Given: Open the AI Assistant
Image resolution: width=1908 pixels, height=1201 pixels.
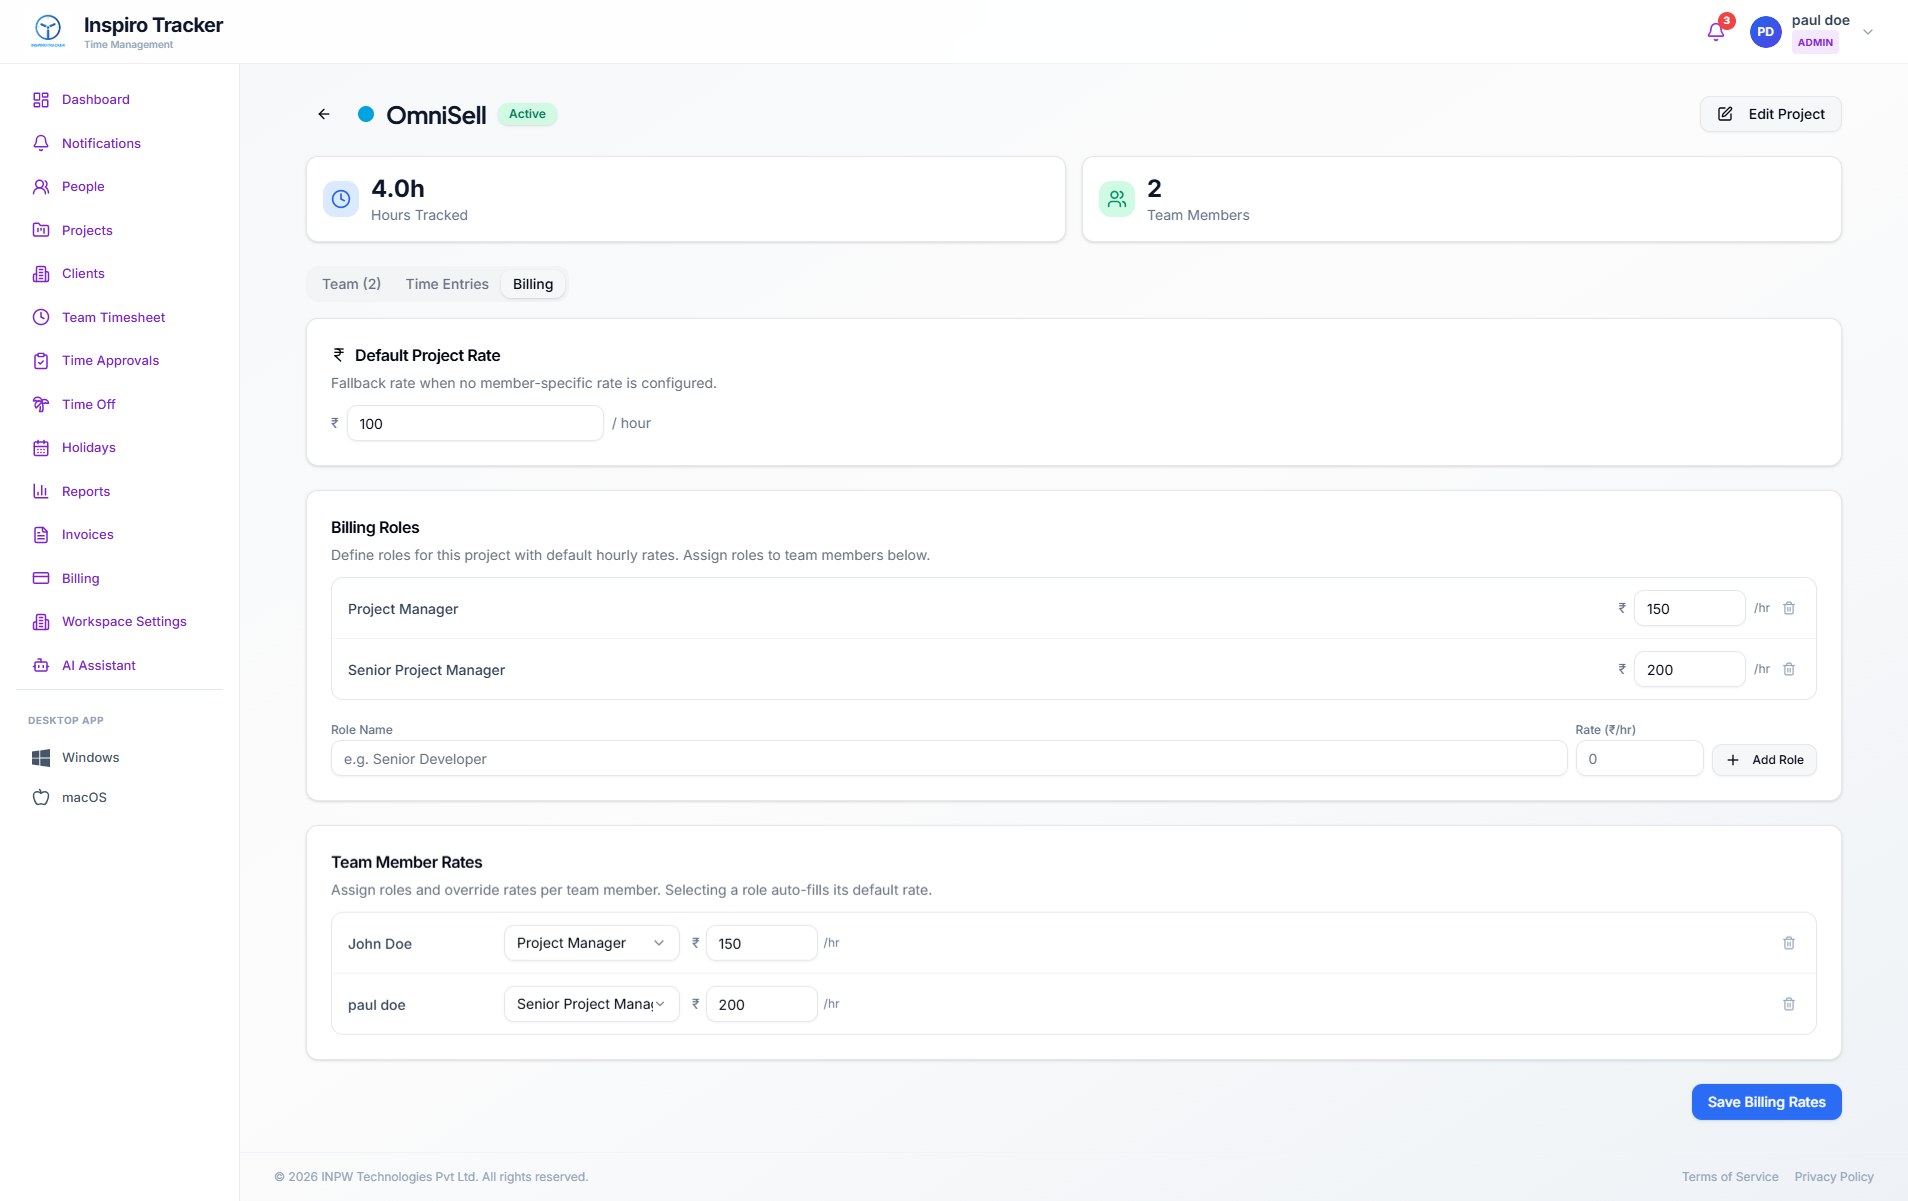Looking at the screenshot, I should pos(98,665).
